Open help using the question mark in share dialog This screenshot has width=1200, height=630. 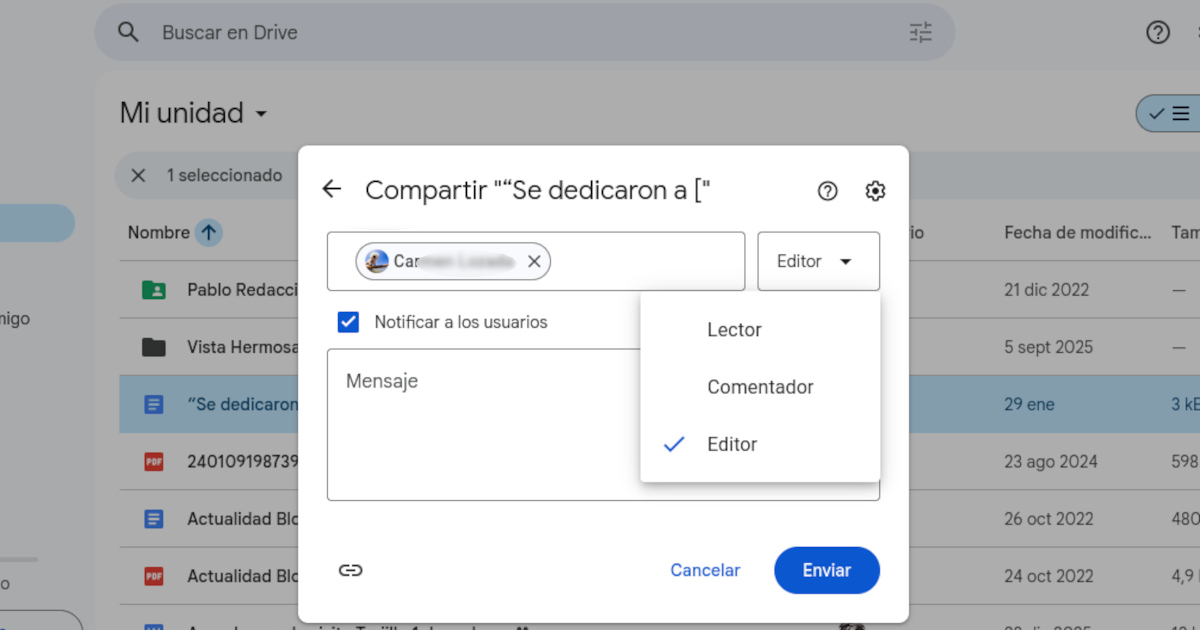pos(827,190)
